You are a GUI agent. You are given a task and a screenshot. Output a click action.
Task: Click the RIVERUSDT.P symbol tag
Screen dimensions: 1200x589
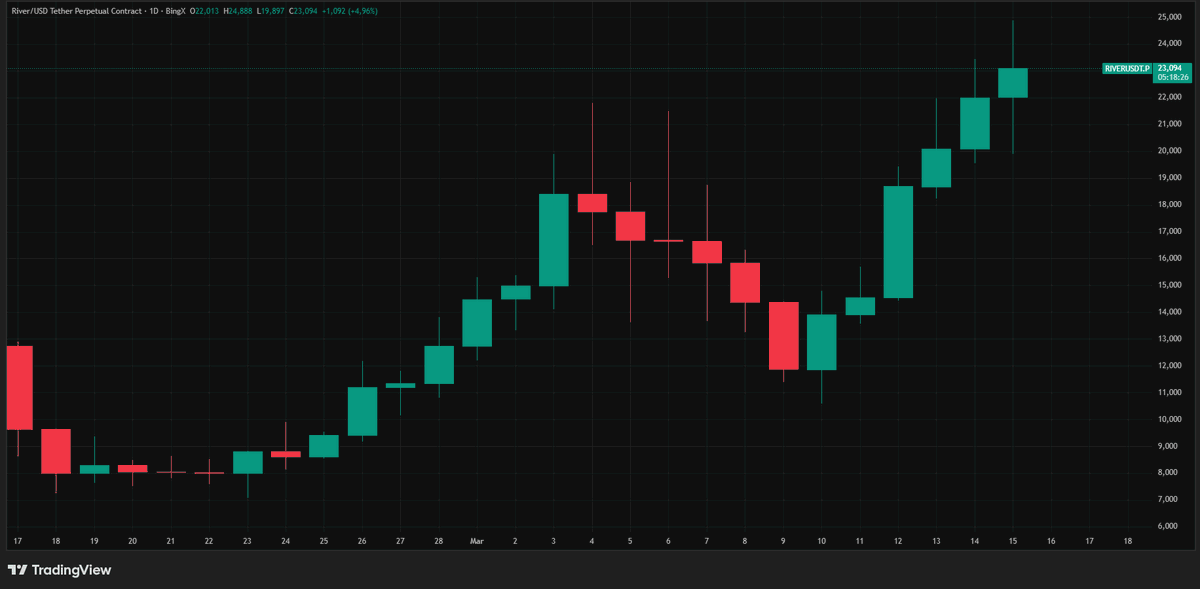tap(1126, 68)
